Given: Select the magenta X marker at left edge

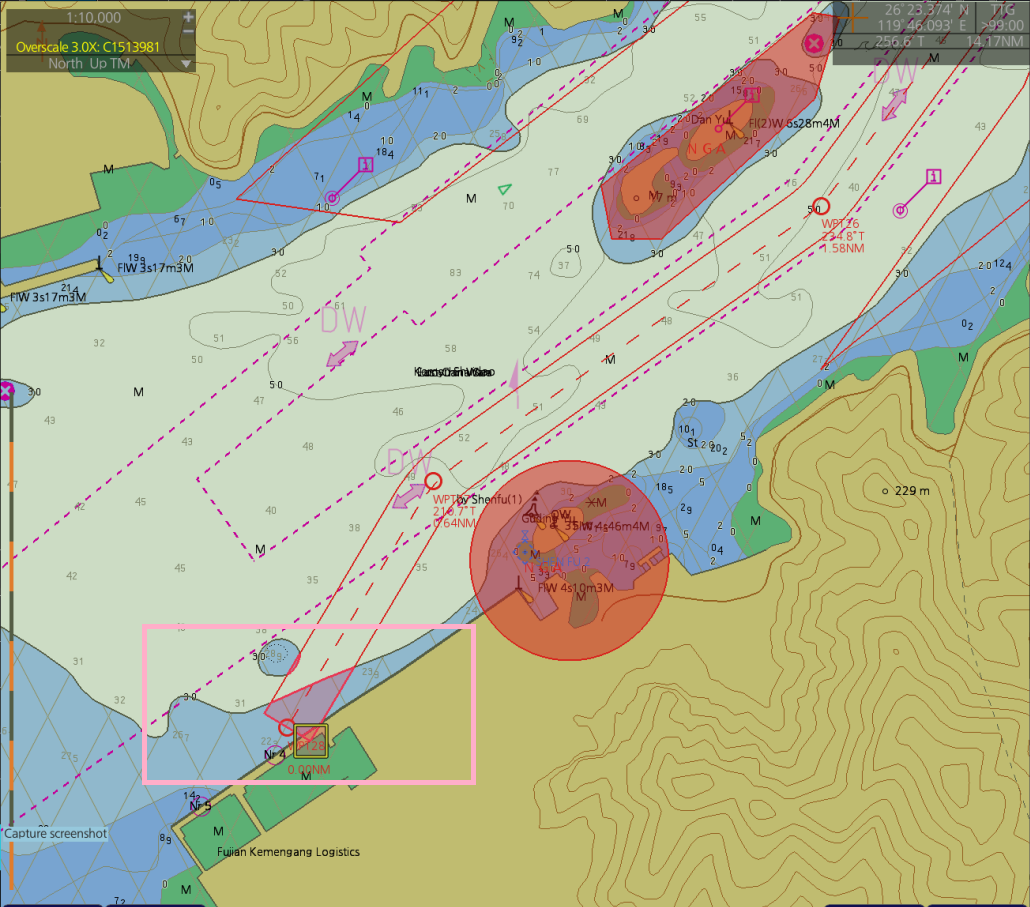Looking at the screenshot, I should [x=6, y=390].
